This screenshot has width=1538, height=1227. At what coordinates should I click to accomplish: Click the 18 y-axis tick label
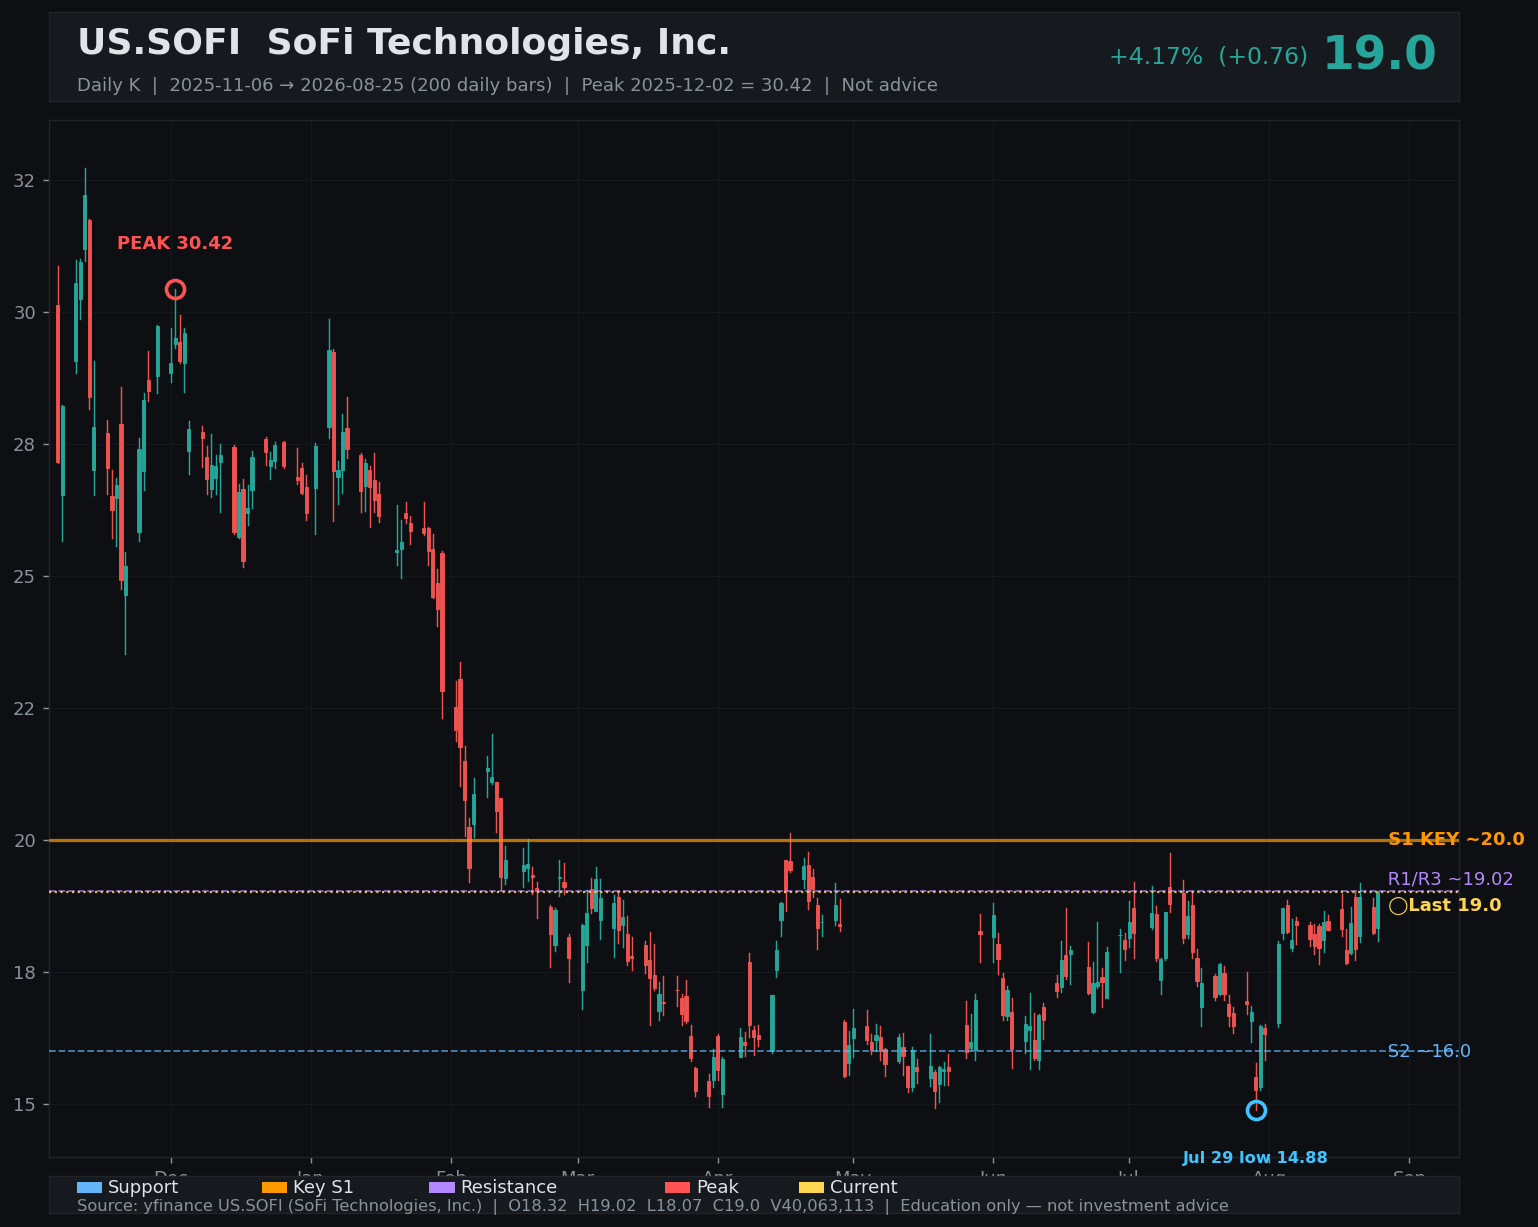(24, 973)
